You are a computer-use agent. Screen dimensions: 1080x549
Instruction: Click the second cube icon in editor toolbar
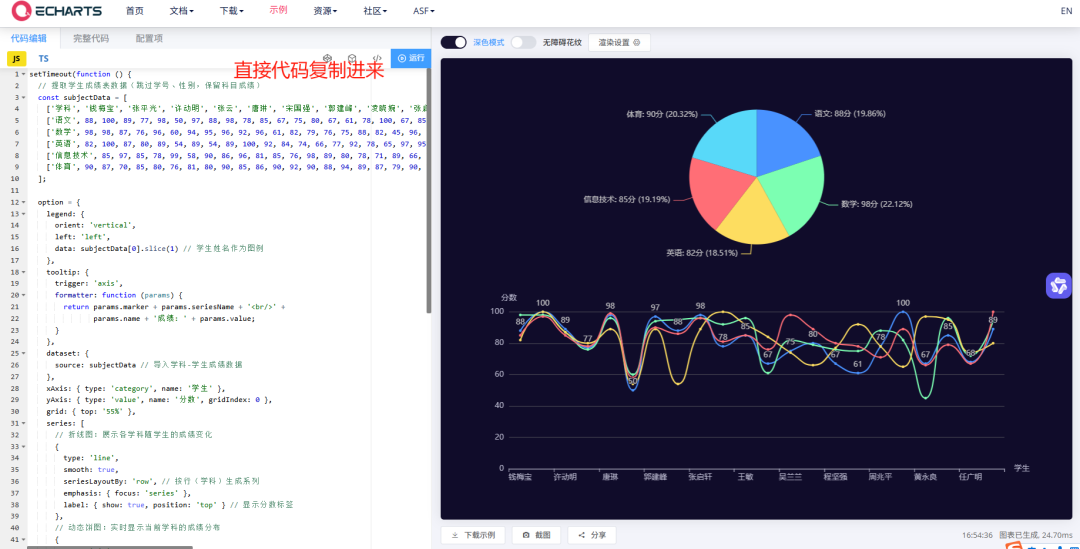(x=352, y=59)
